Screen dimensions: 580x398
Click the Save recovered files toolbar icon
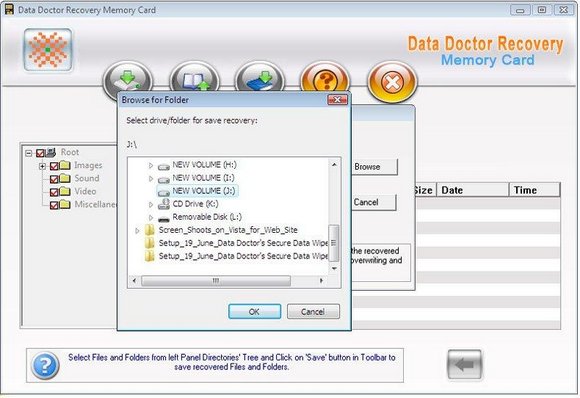pos(128,79)
